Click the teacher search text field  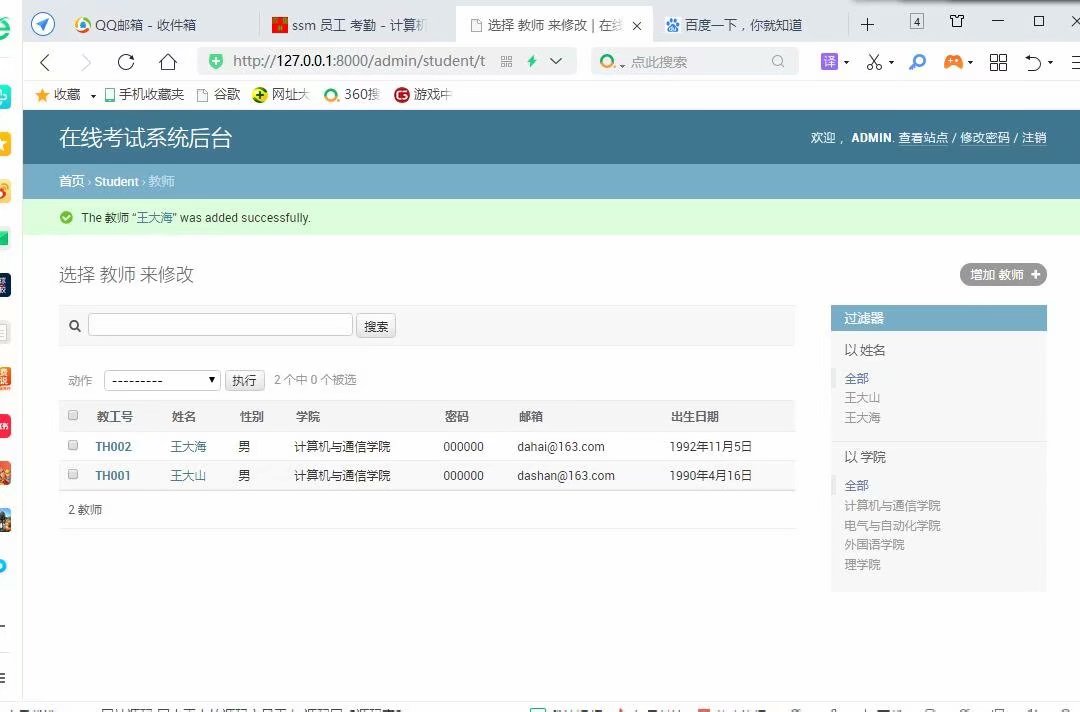pos(220,325)
